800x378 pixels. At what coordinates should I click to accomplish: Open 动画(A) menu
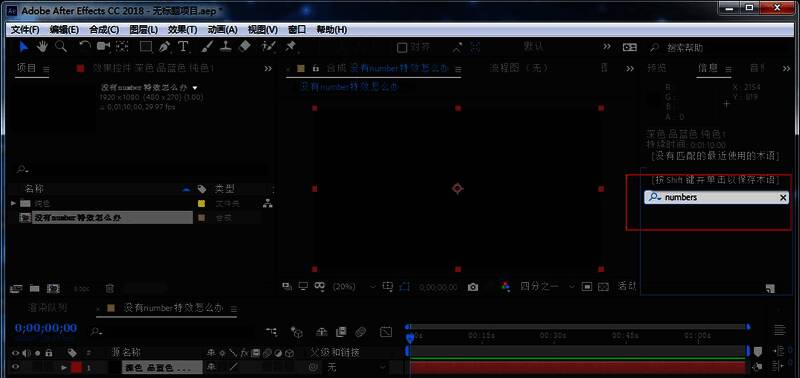tap(222, 30)
